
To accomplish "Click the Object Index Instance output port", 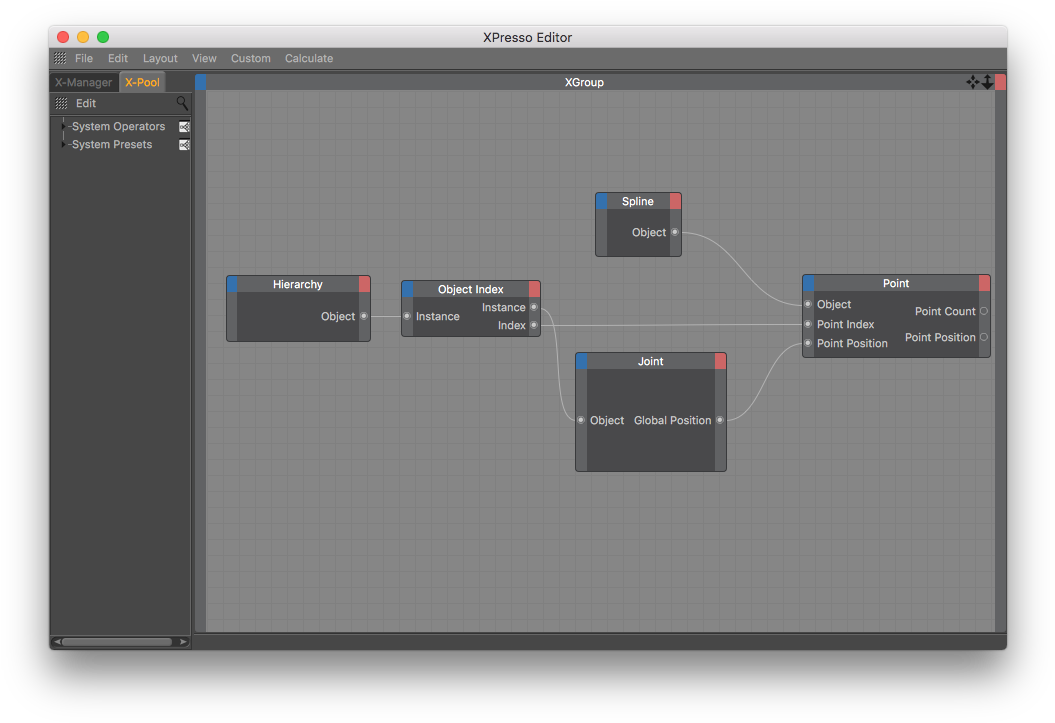I will pos(534,307).
